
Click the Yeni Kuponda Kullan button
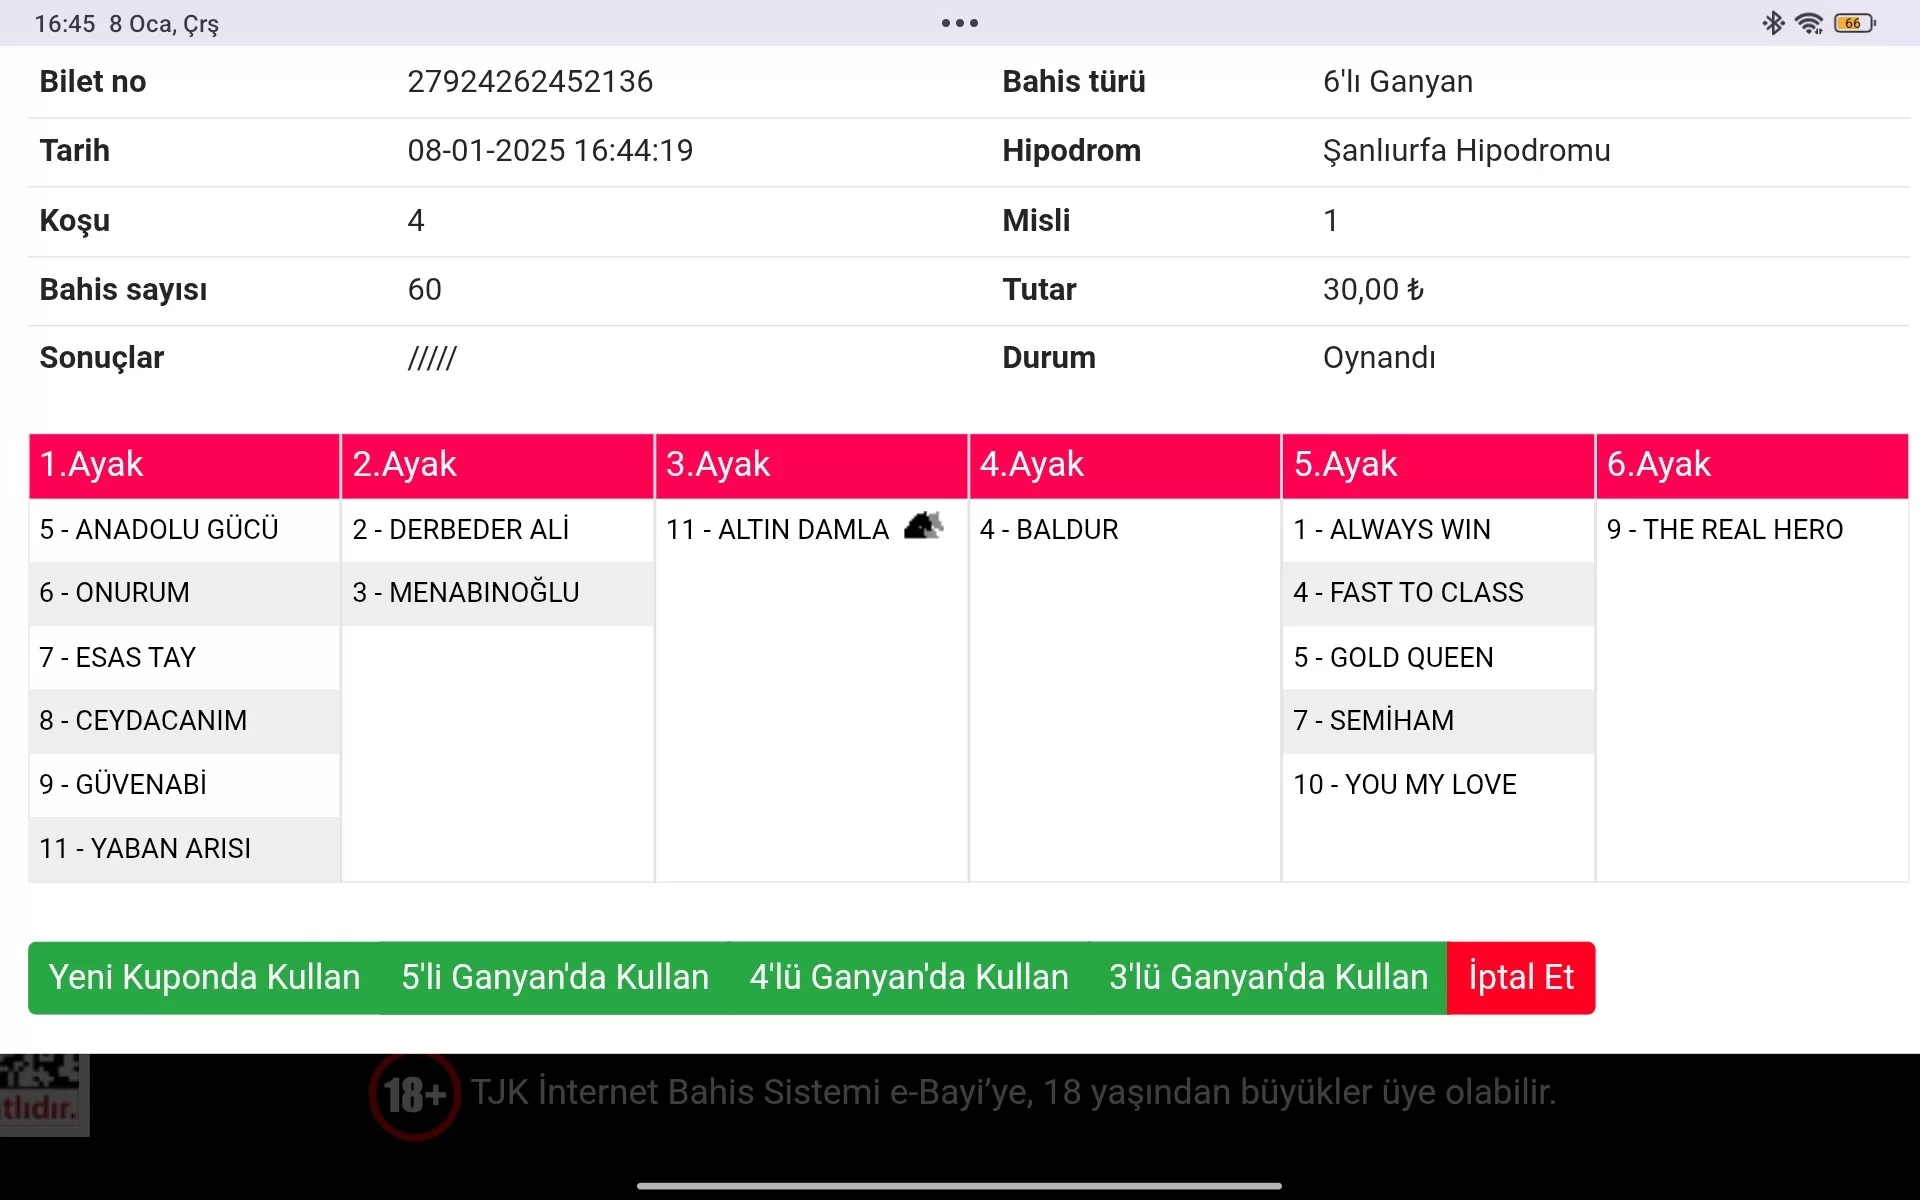pyautogui.click(x=204, y=977)
